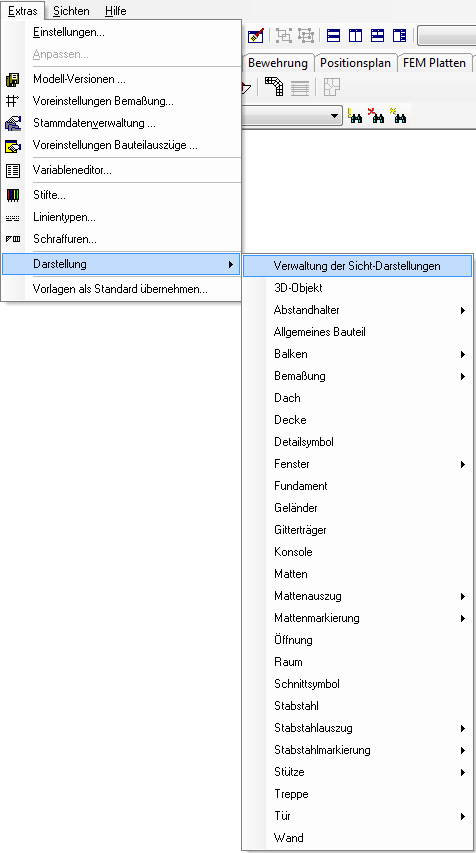Switch to the Positionsplan tab
Screen dimensions: 476x853
point(355,63)
